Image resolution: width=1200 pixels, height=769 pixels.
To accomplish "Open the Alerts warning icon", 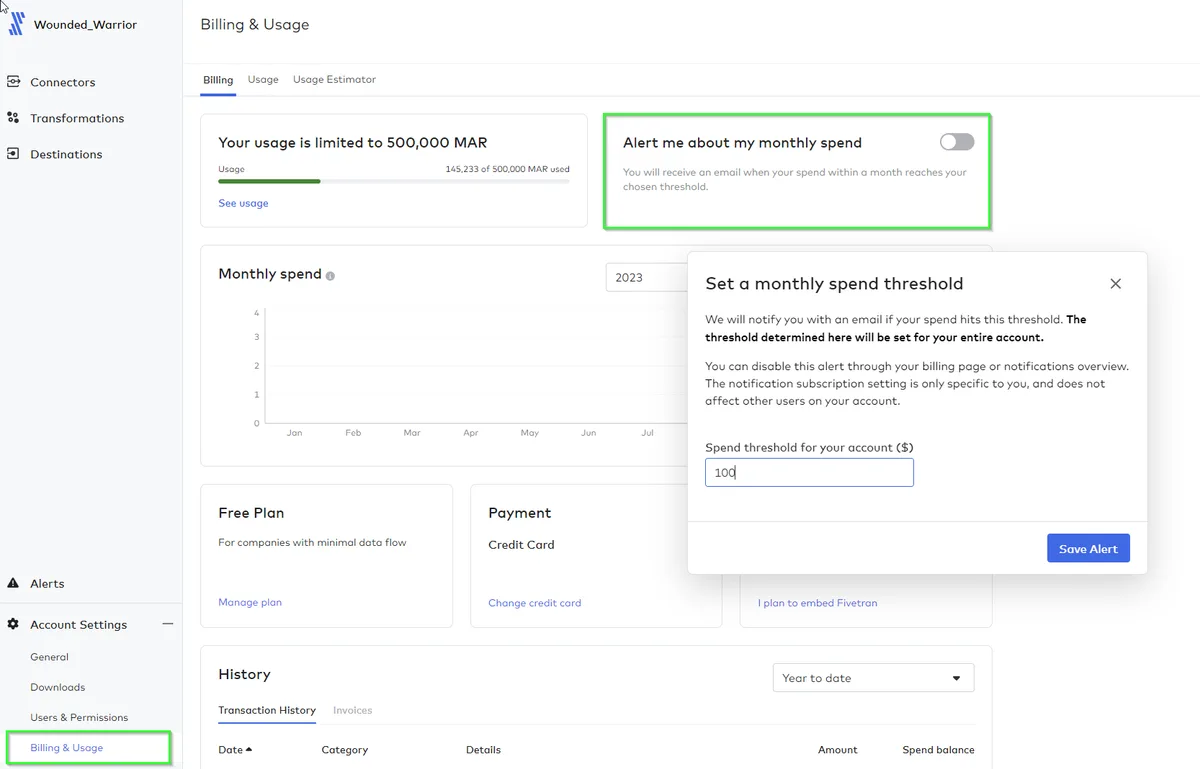I will (13, 583).
